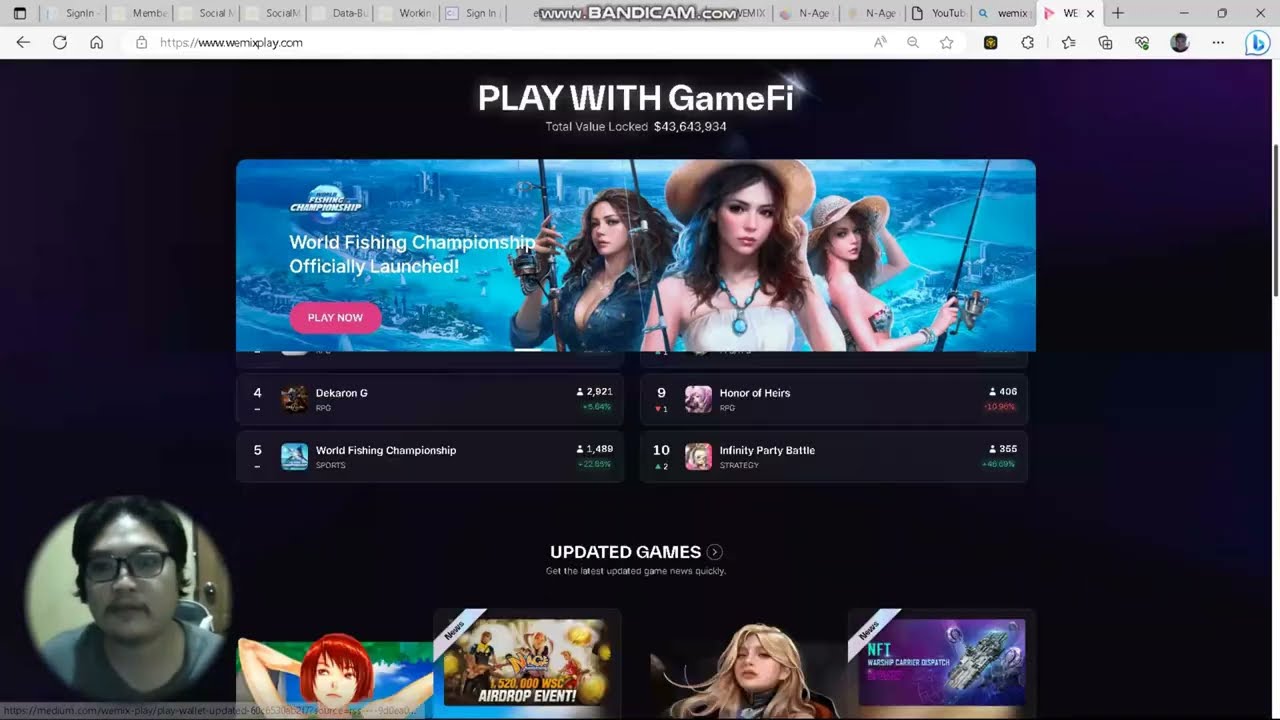This screenshot has width=1280, height=720.
Task: Click the page vertical scrollbar thumb
Action: click(x=1275, y=220)
